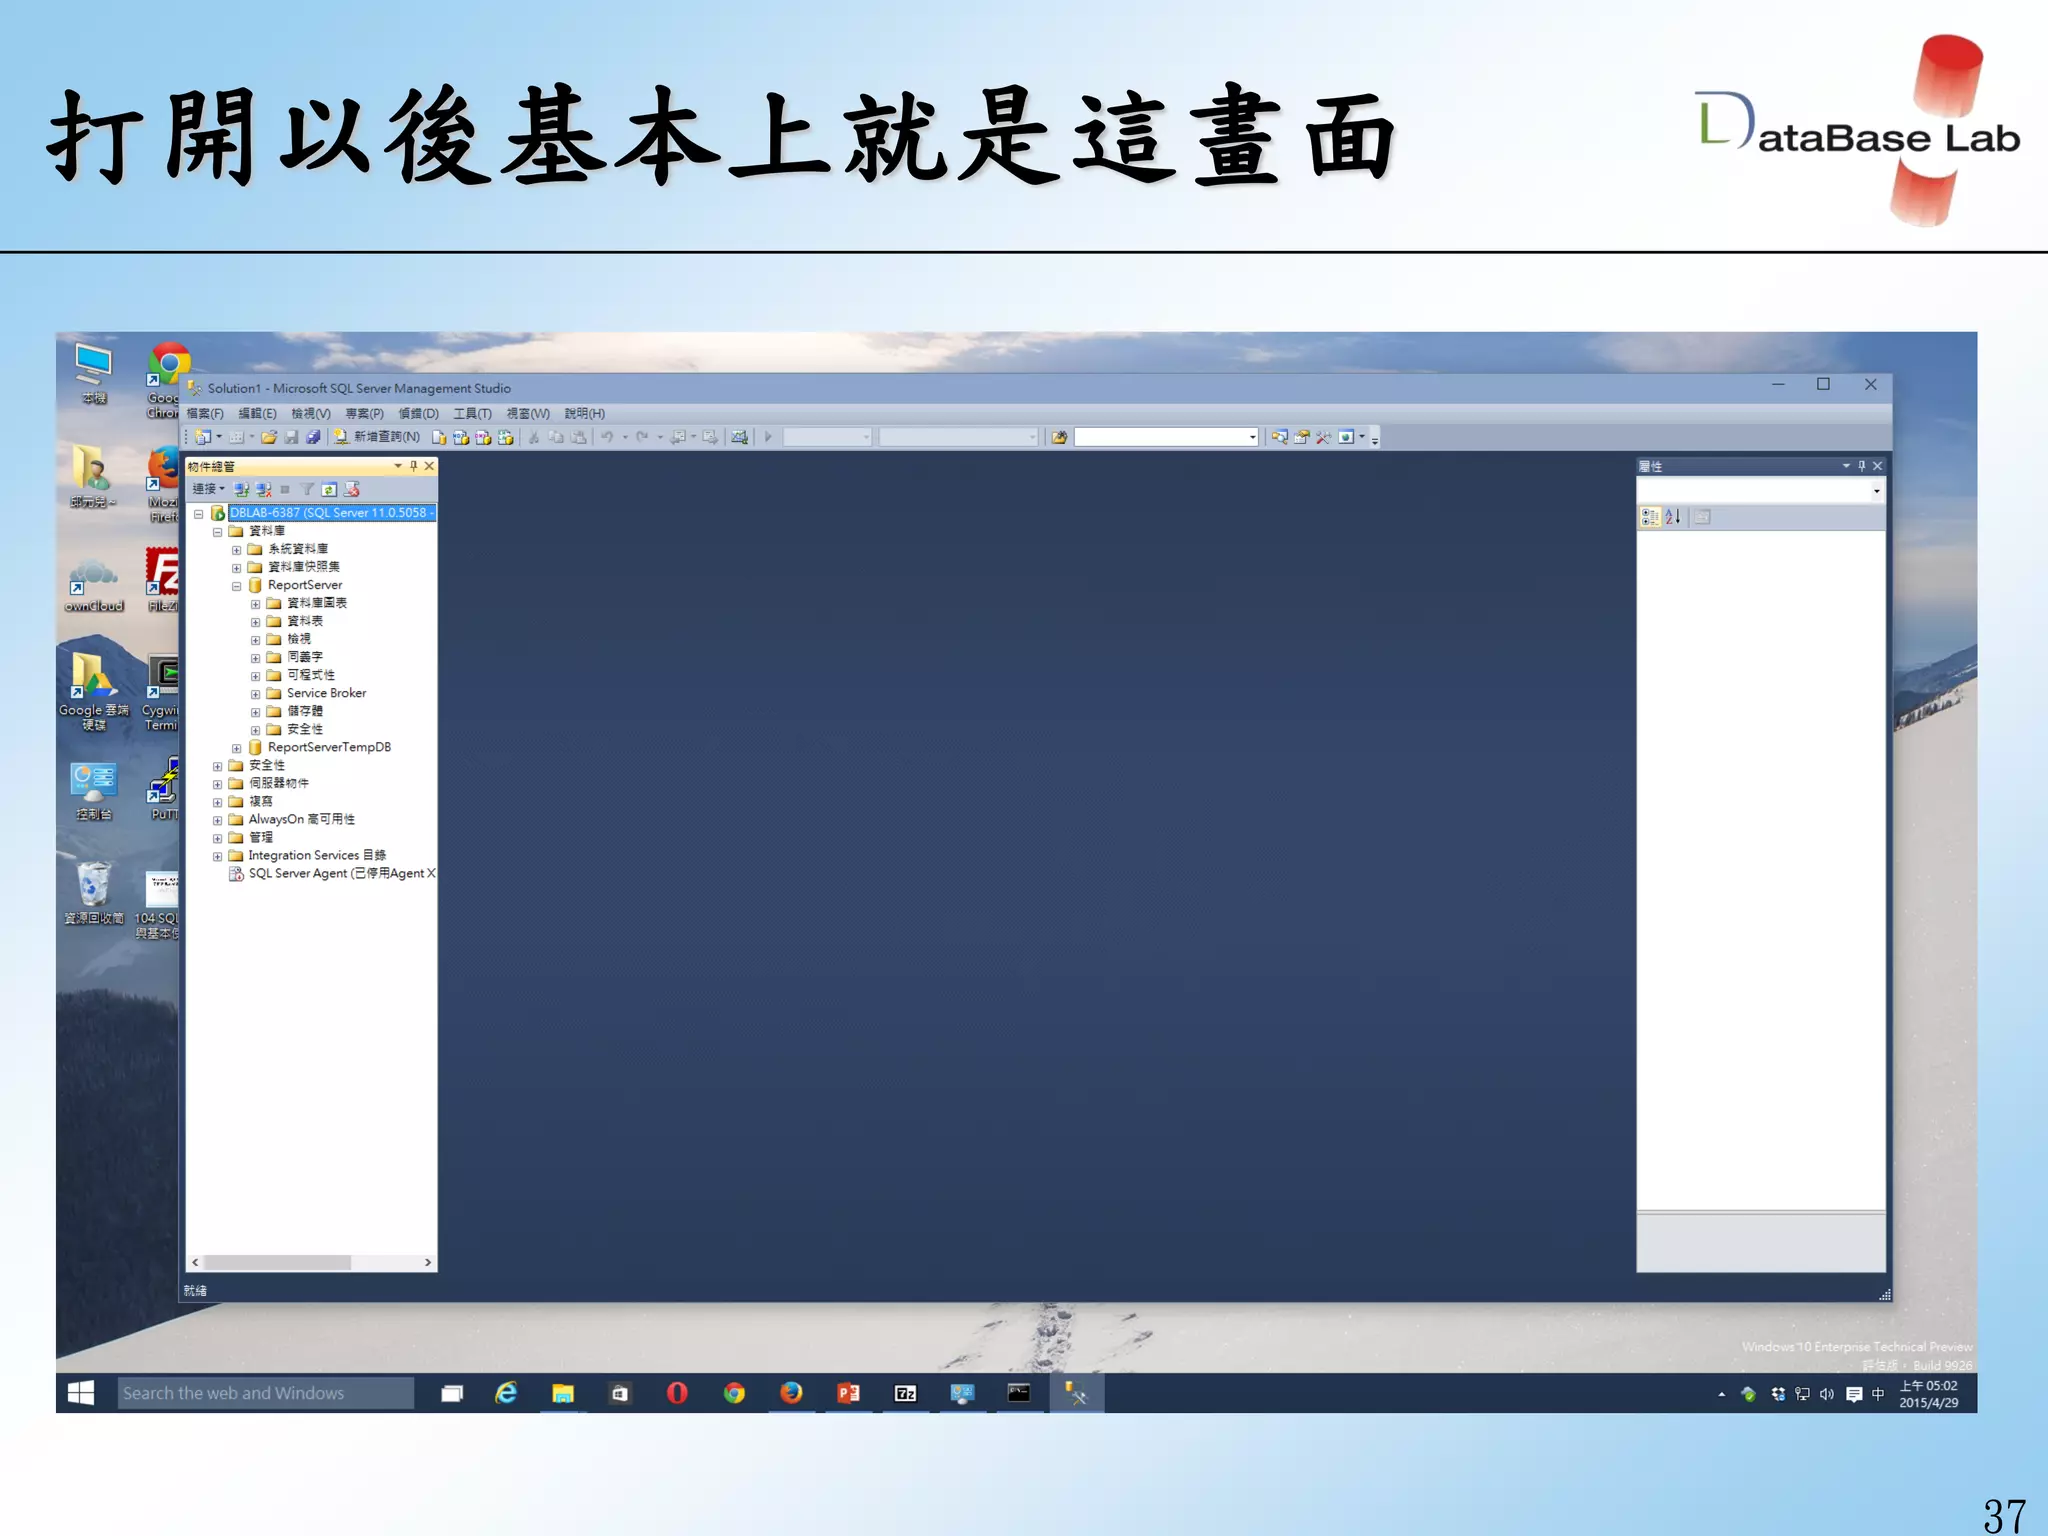This screenshot has height=1536, width=2048.
Task: Open the 連接 (Connect) dropdown in Object Explorer
Action: click(x=208, y=489)
